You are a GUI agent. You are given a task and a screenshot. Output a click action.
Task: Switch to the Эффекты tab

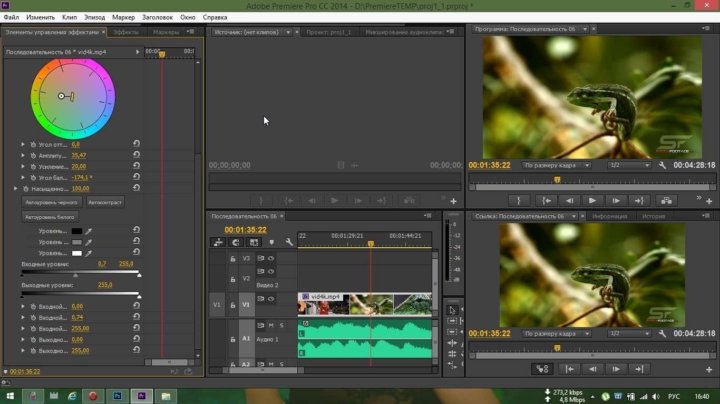coord(126,32)
